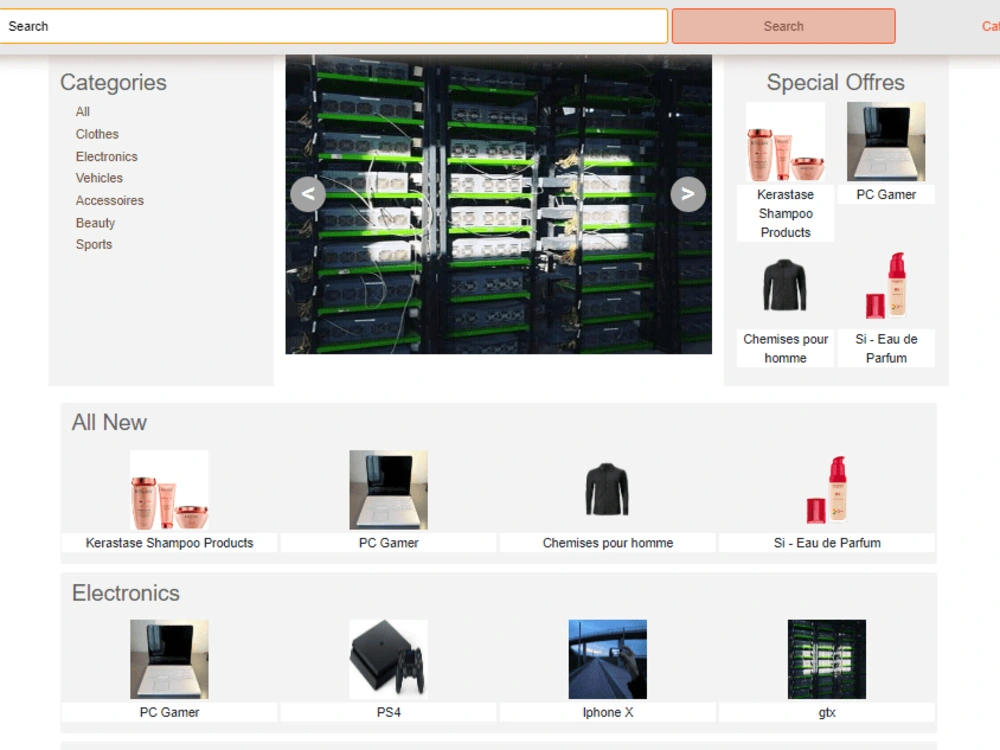Click Chemises pour homme title in All New
Screen dimensions: 1000x750
607,543
